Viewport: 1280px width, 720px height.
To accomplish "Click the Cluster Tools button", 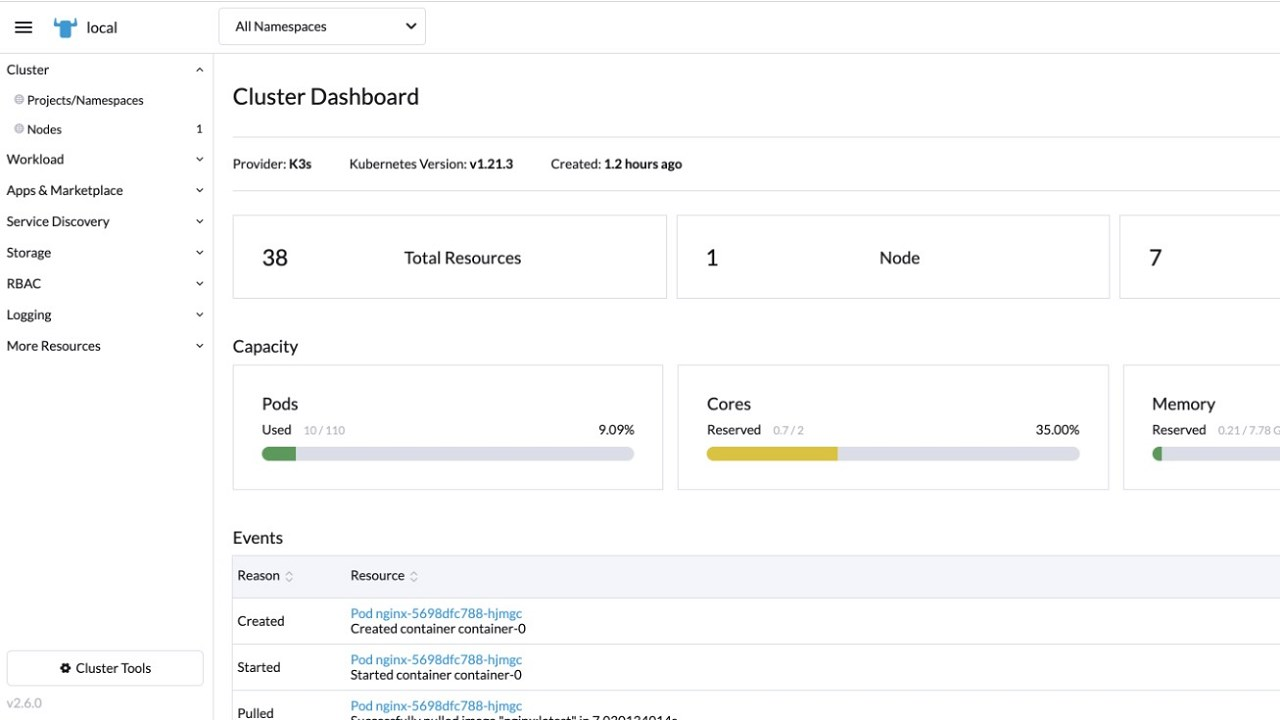I will tap(105, 668).
